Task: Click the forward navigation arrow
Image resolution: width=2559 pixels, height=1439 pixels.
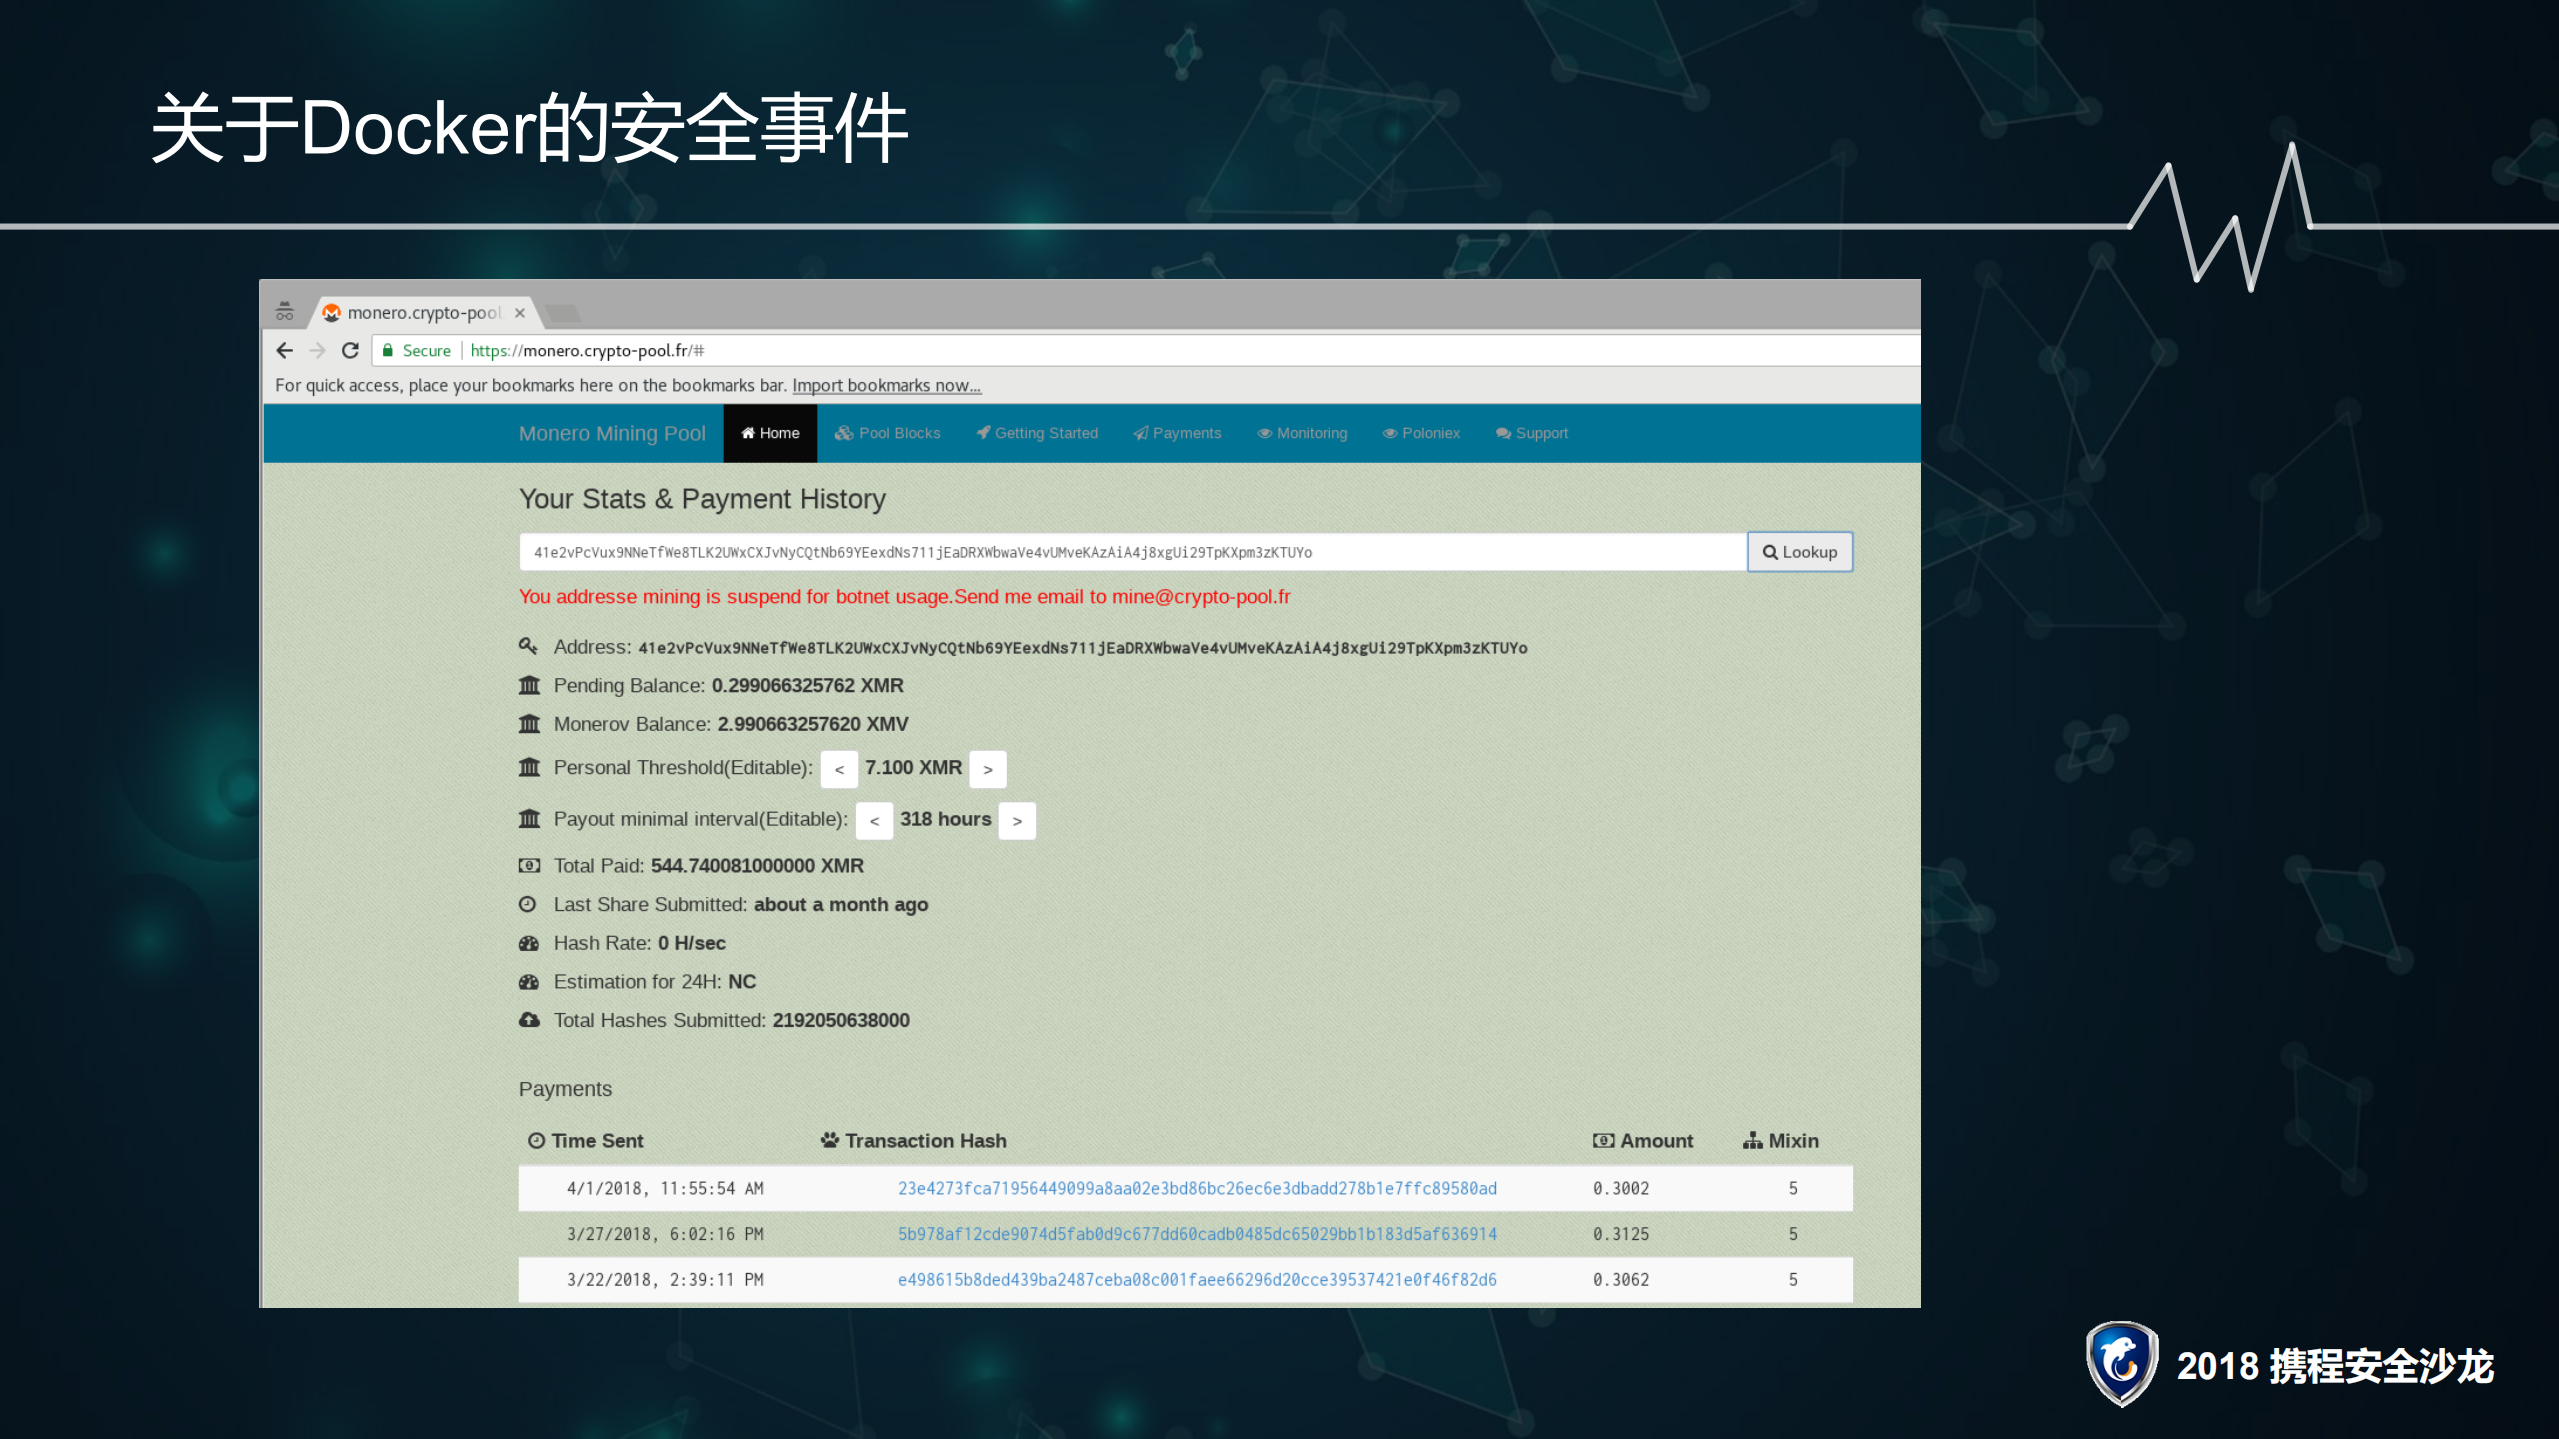Action: click(x=317, y=350)
